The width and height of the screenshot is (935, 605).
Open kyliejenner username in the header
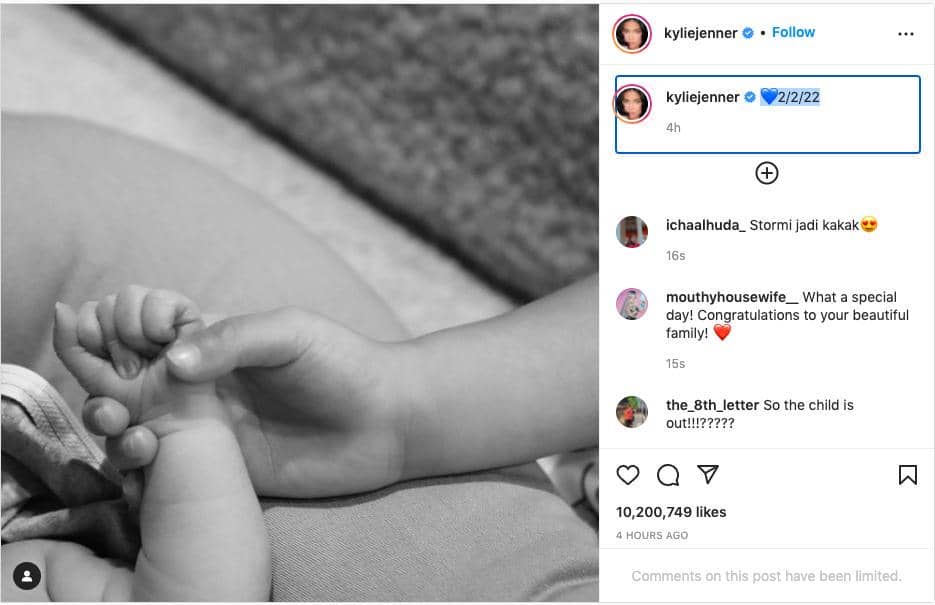[x=701, y=33]
